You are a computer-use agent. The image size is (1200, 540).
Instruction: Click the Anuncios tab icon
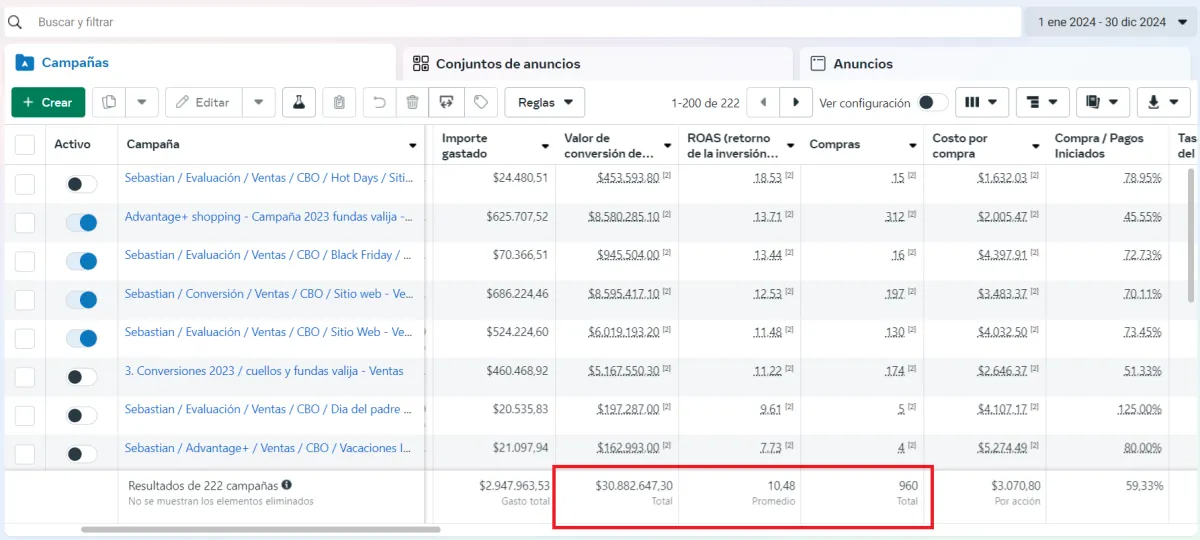[x=817, y=63]
